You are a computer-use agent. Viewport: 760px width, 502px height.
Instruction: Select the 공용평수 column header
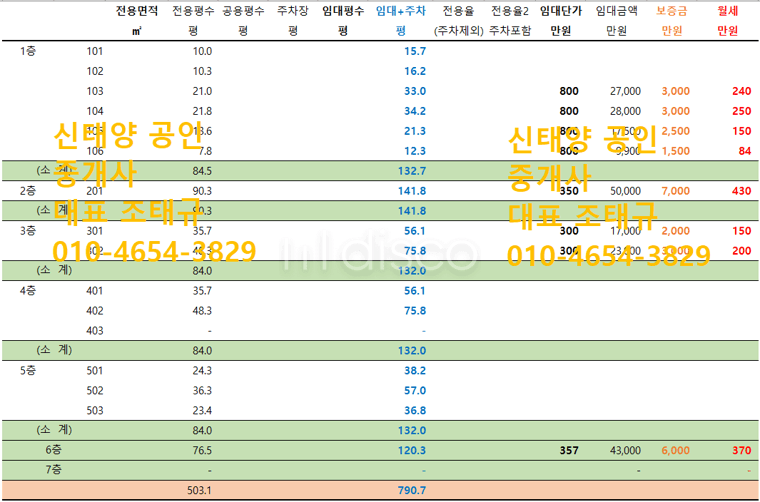243,11
